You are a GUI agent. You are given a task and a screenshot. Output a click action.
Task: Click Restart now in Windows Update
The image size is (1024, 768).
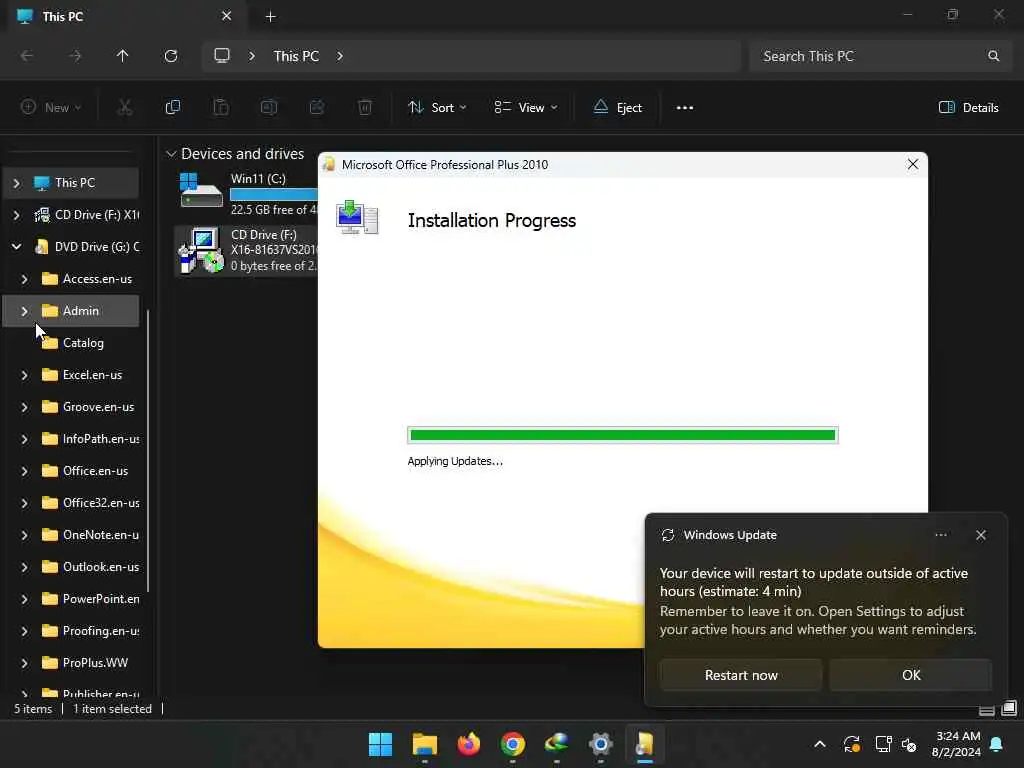(x=741, y=675)
